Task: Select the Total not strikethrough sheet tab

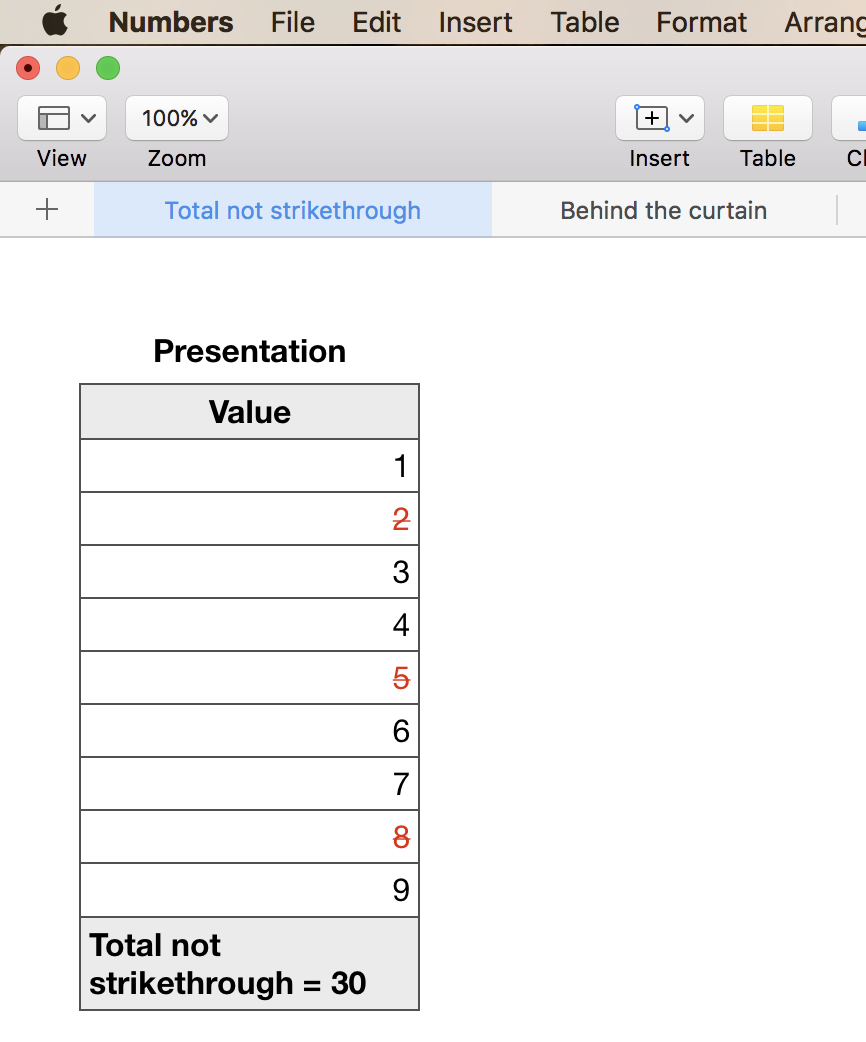Action: click(x=292, y=210)
